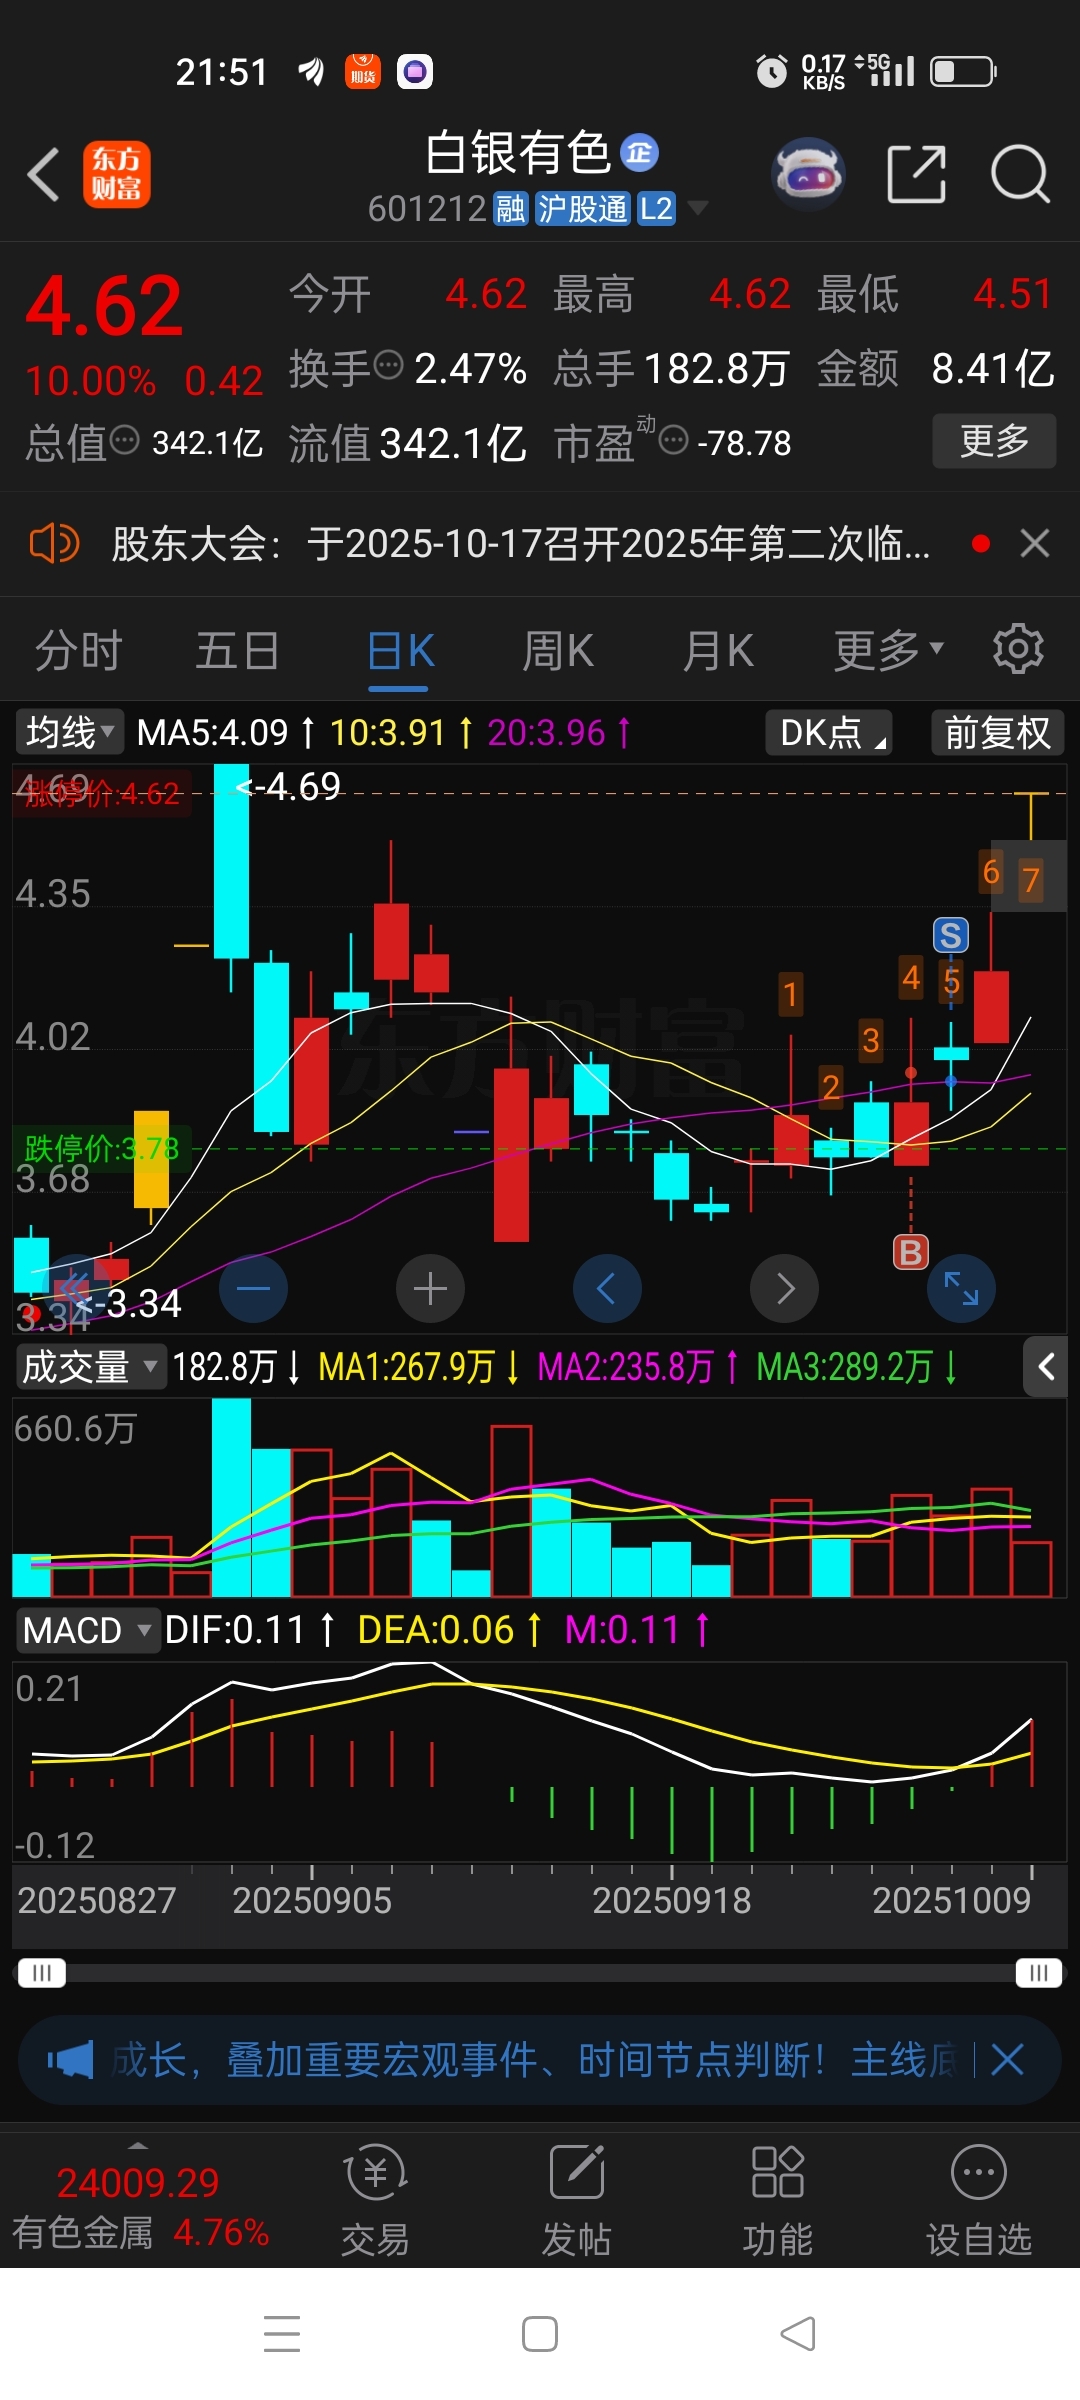Tap the 涨停价:4.62 label
This screenshot has height=2400, width=1080.
(102, 794)
